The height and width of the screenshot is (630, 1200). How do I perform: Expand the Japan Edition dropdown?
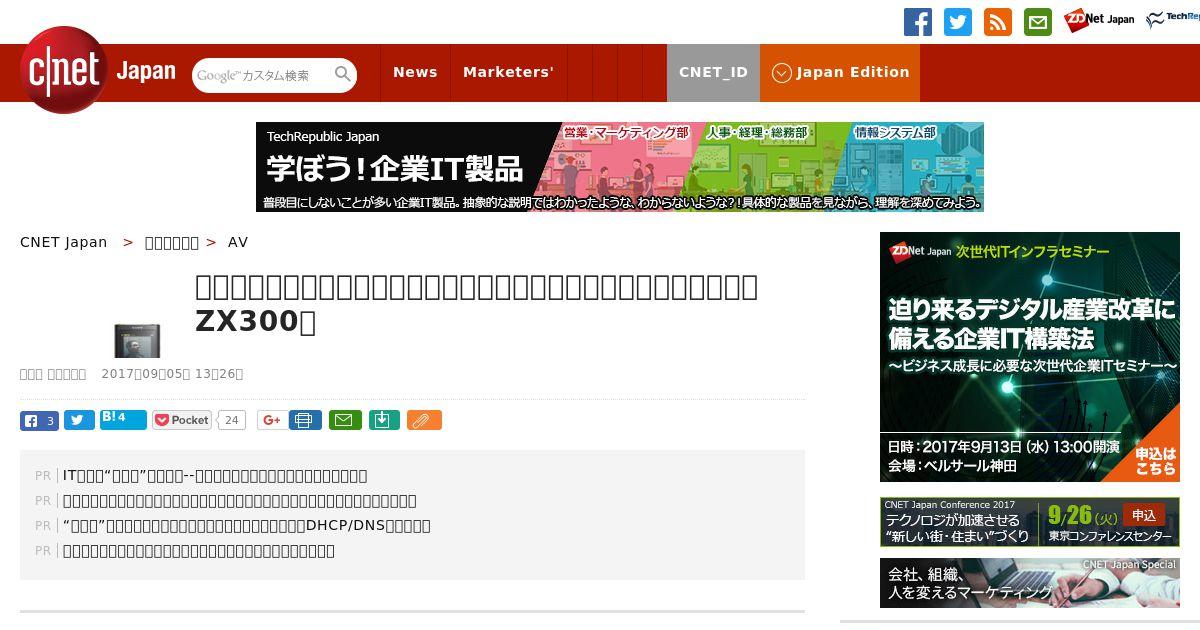(x=840, y=72)
